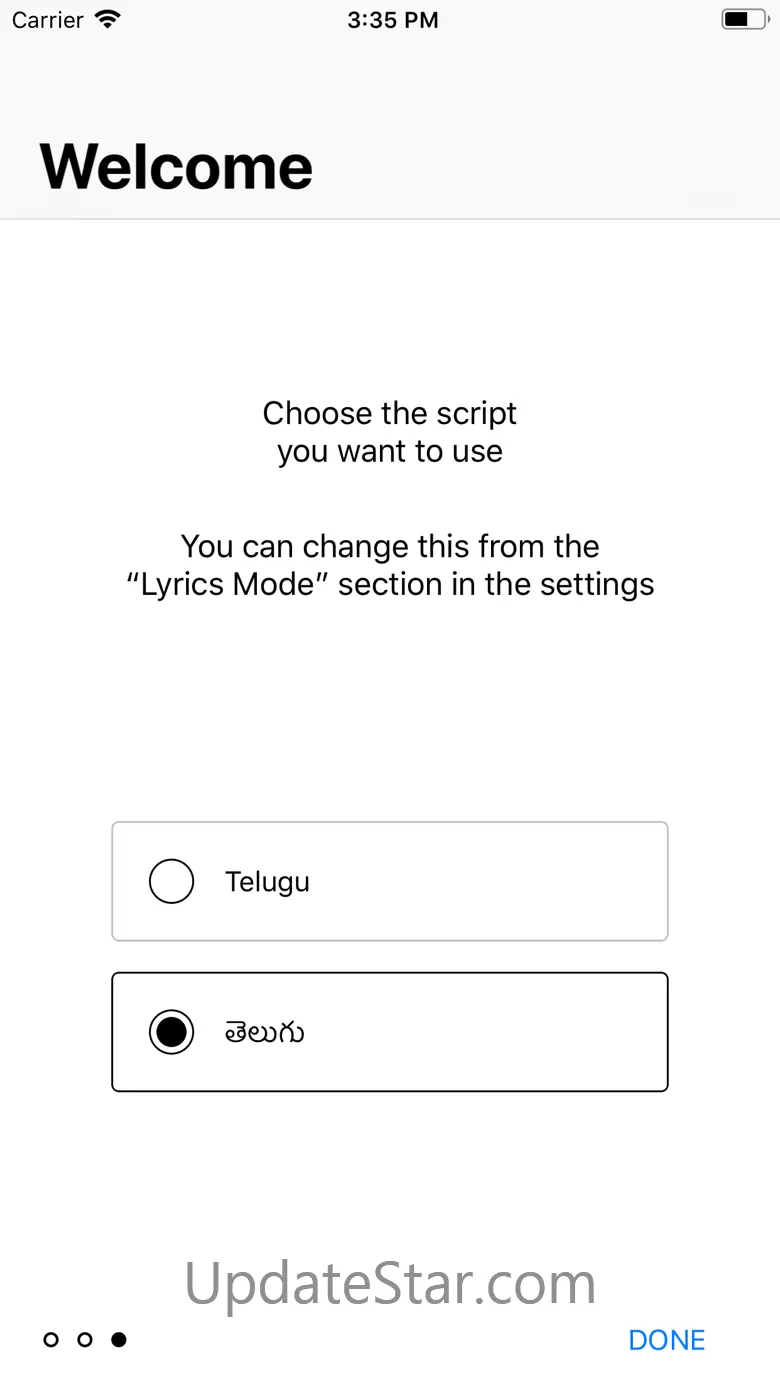Click the Welcome heading
The height and width of the screenshot is (1387, 780).
coord(176,166)
